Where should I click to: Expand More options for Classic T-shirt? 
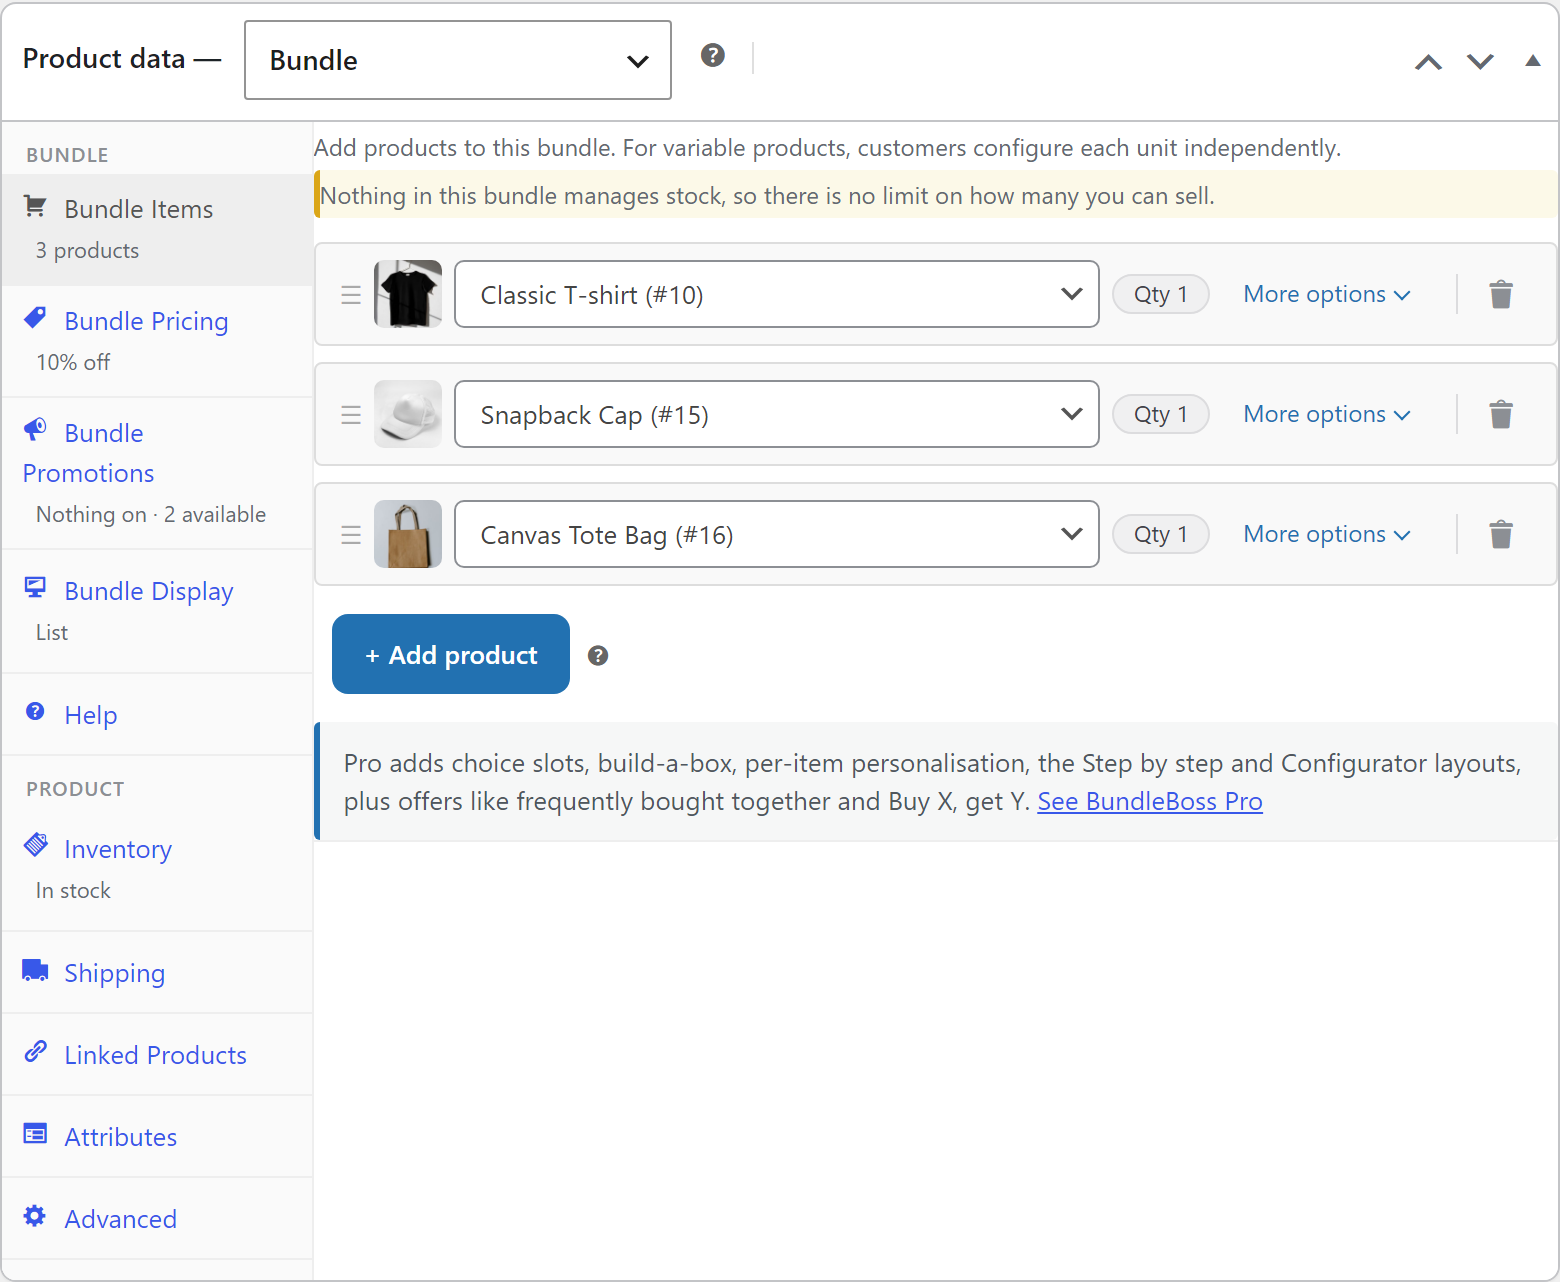tap(1327, 294)
